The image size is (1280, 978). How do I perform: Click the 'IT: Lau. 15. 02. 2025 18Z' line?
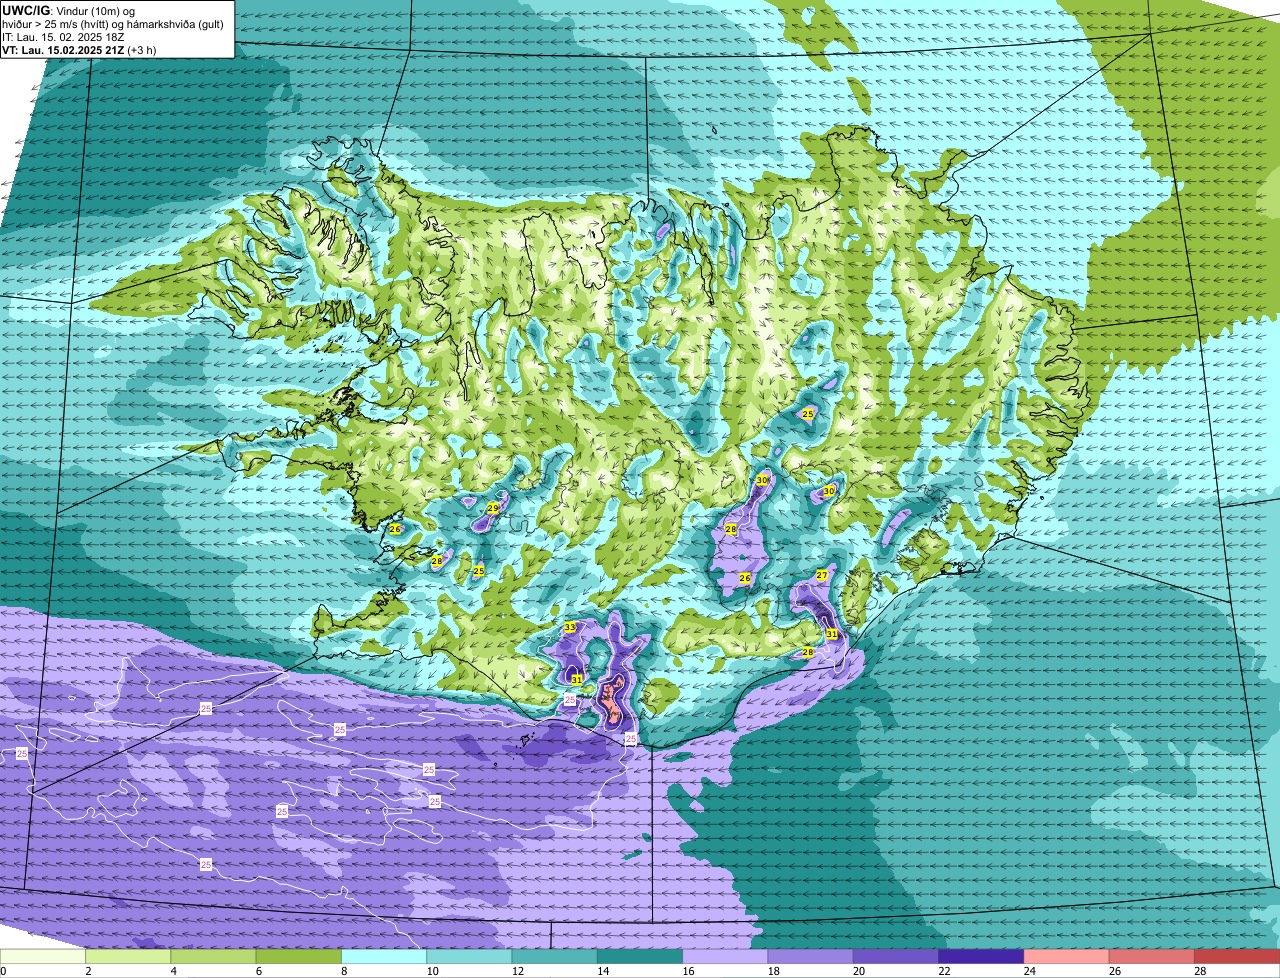coord(63,36)
